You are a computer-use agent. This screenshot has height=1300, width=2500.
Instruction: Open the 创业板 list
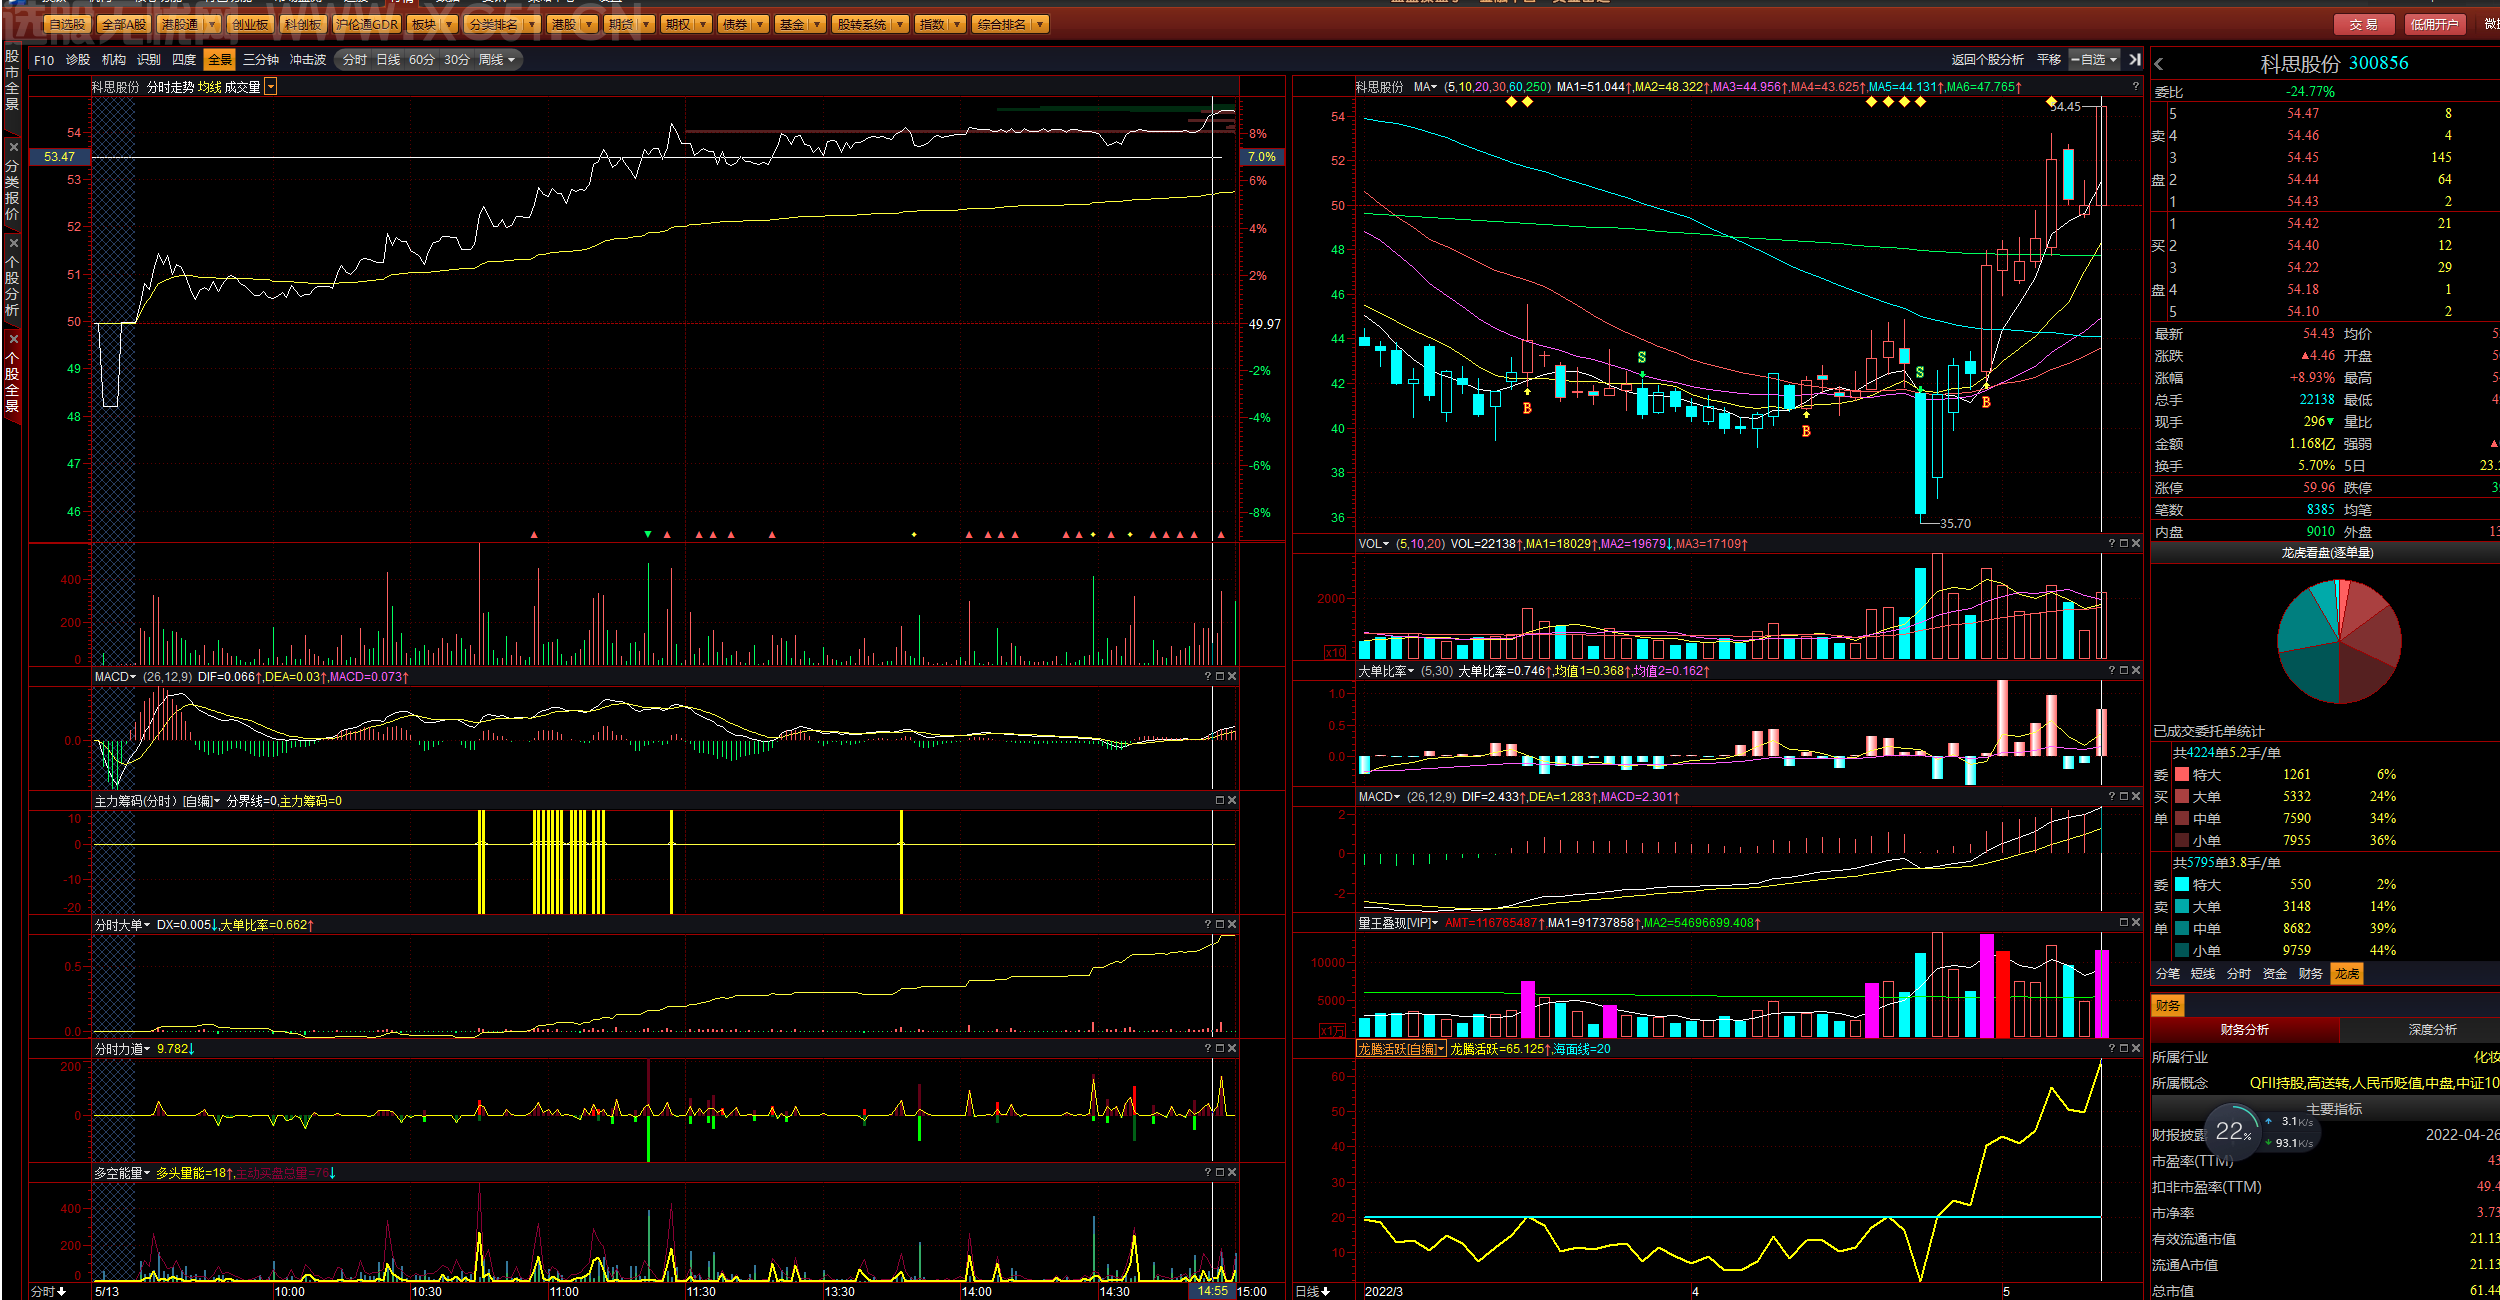(249, 25)
